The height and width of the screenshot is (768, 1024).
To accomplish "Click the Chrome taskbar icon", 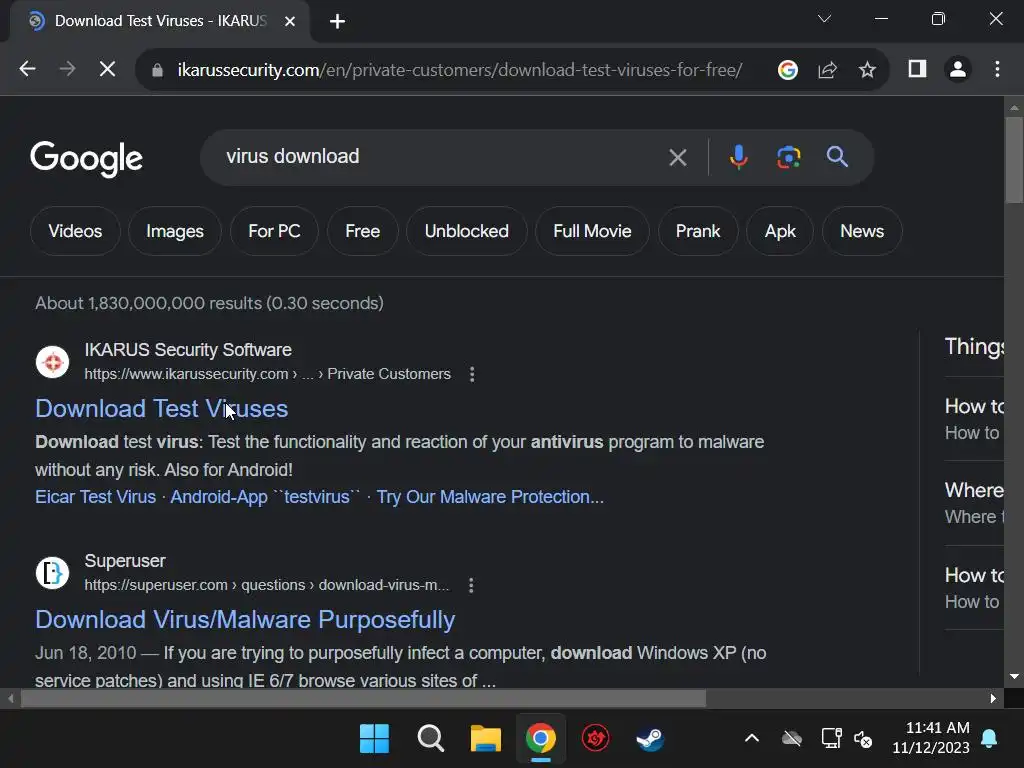I will pos(541,739).
